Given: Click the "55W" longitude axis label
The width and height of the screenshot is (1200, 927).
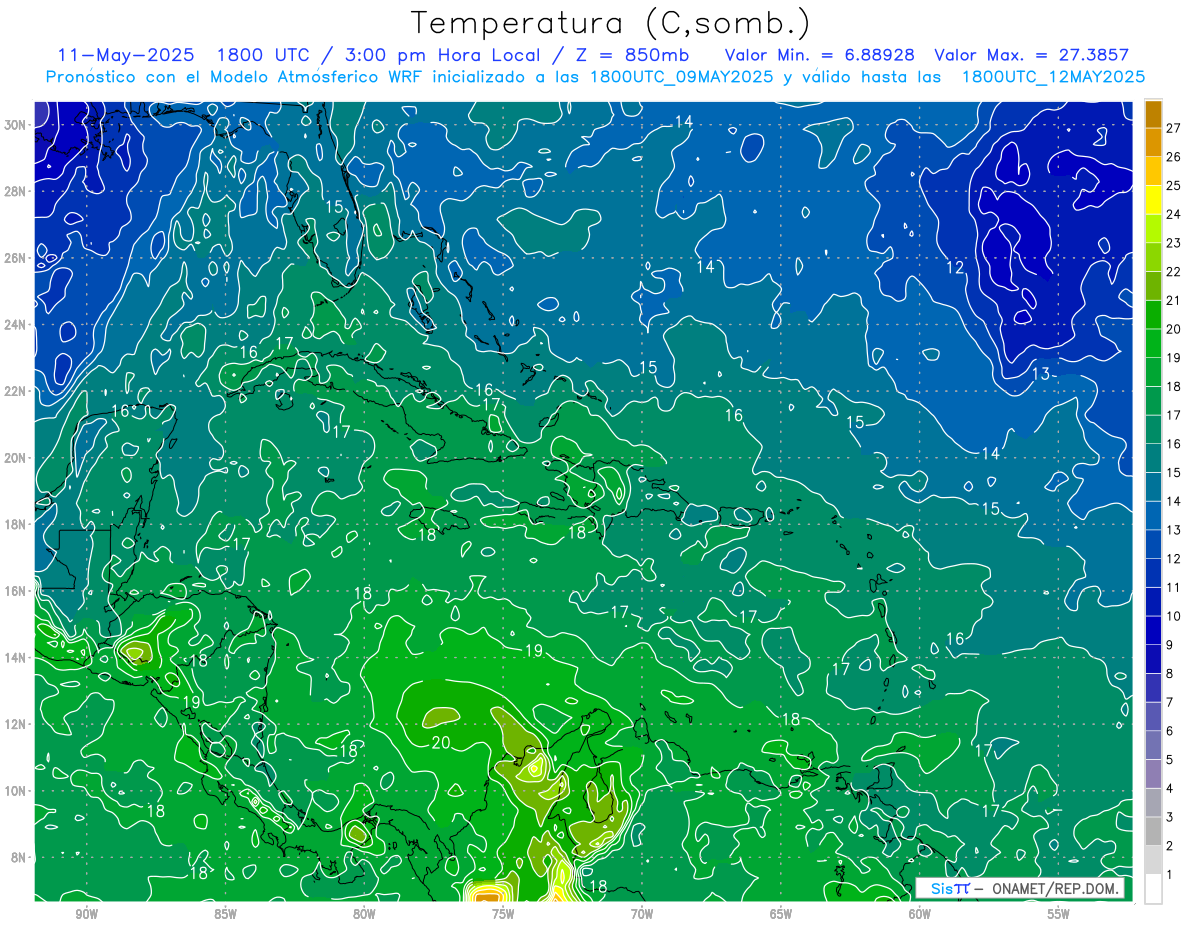Looking at the screenshot, I should tap(1059, 914).
